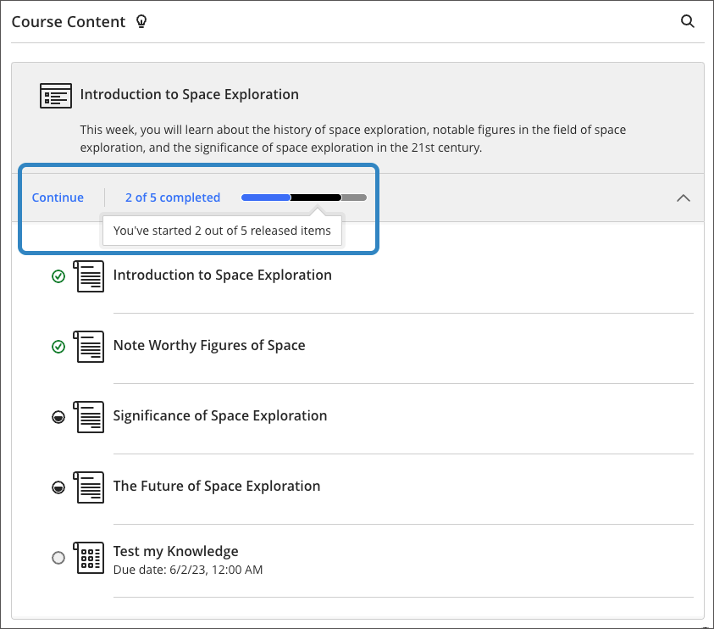The image size is (714, 629).
Task: Click document icon for Significance of Space Exploration
Action: (x=89, y=417)
